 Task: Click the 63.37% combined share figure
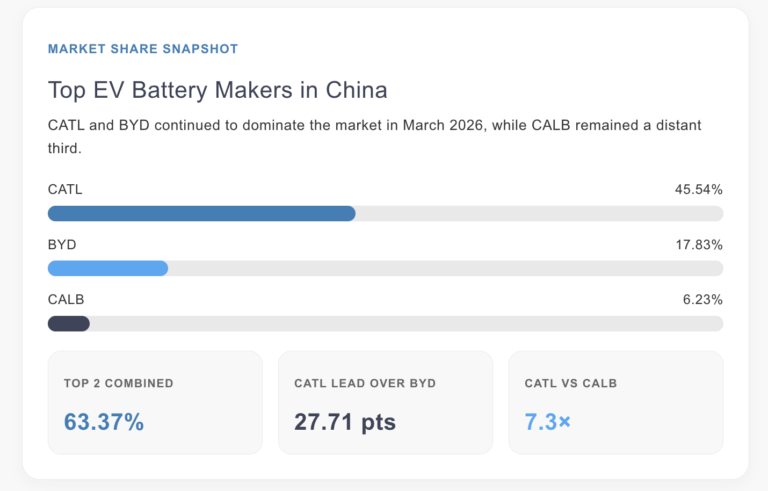[104, 422]
